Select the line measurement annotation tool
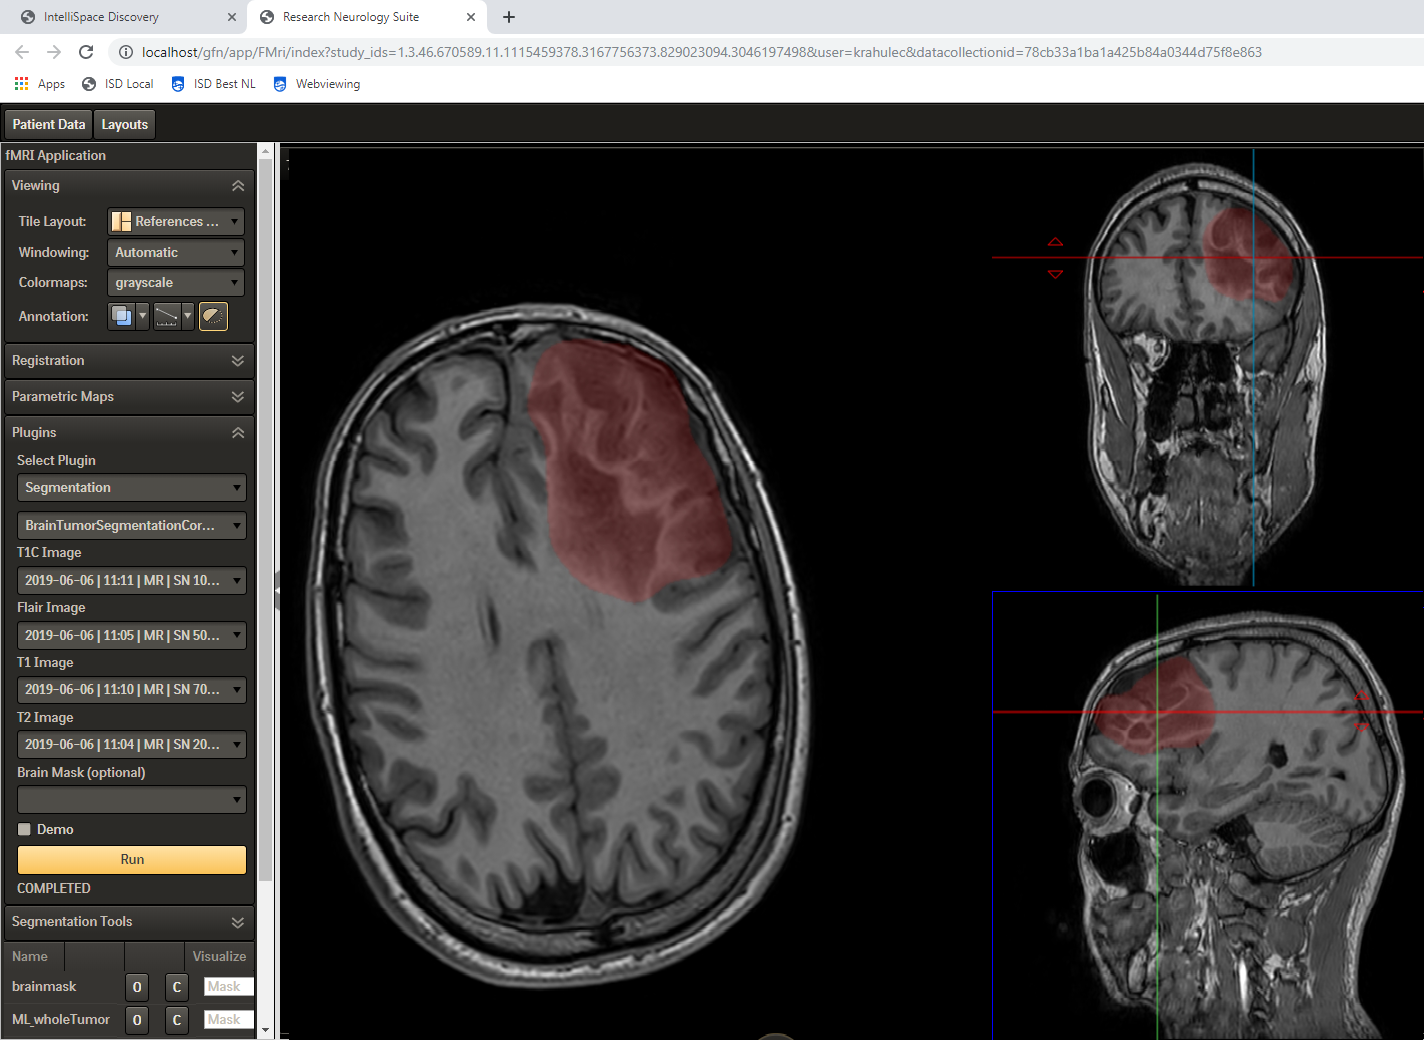The height and width of the screenshot is (1040, 1424). [x=166, y=317]
